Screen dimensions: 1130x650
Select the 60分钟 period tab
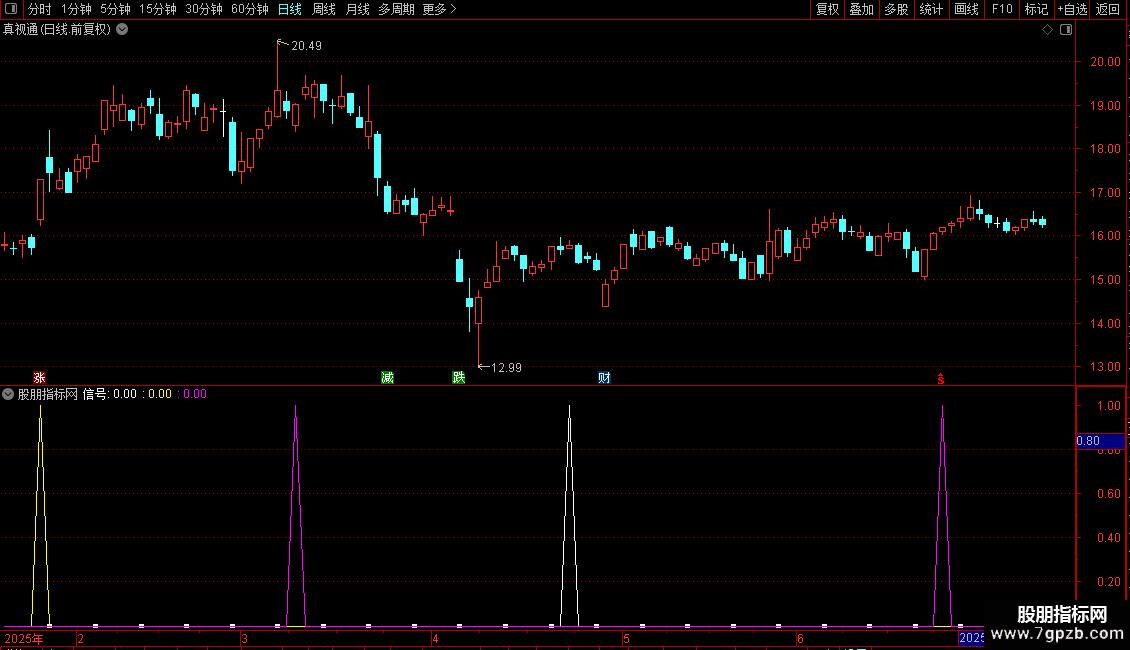(x=249, y=9)
